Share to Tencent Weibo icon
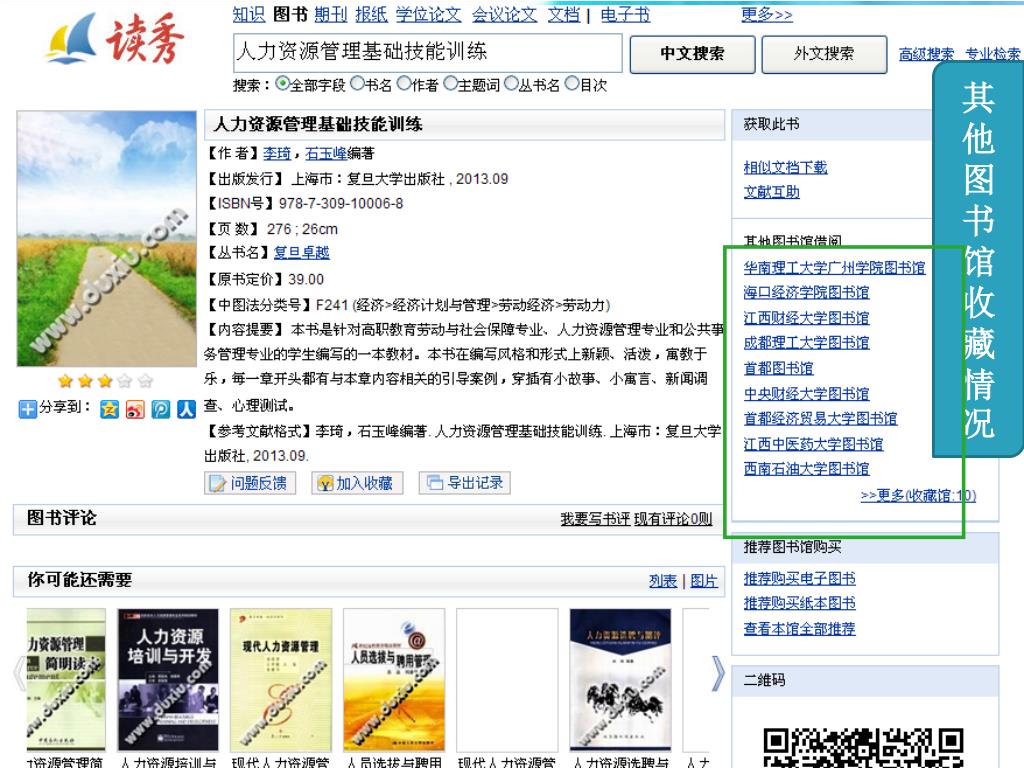Viewport: 1024px width, 768px height. 161,409
